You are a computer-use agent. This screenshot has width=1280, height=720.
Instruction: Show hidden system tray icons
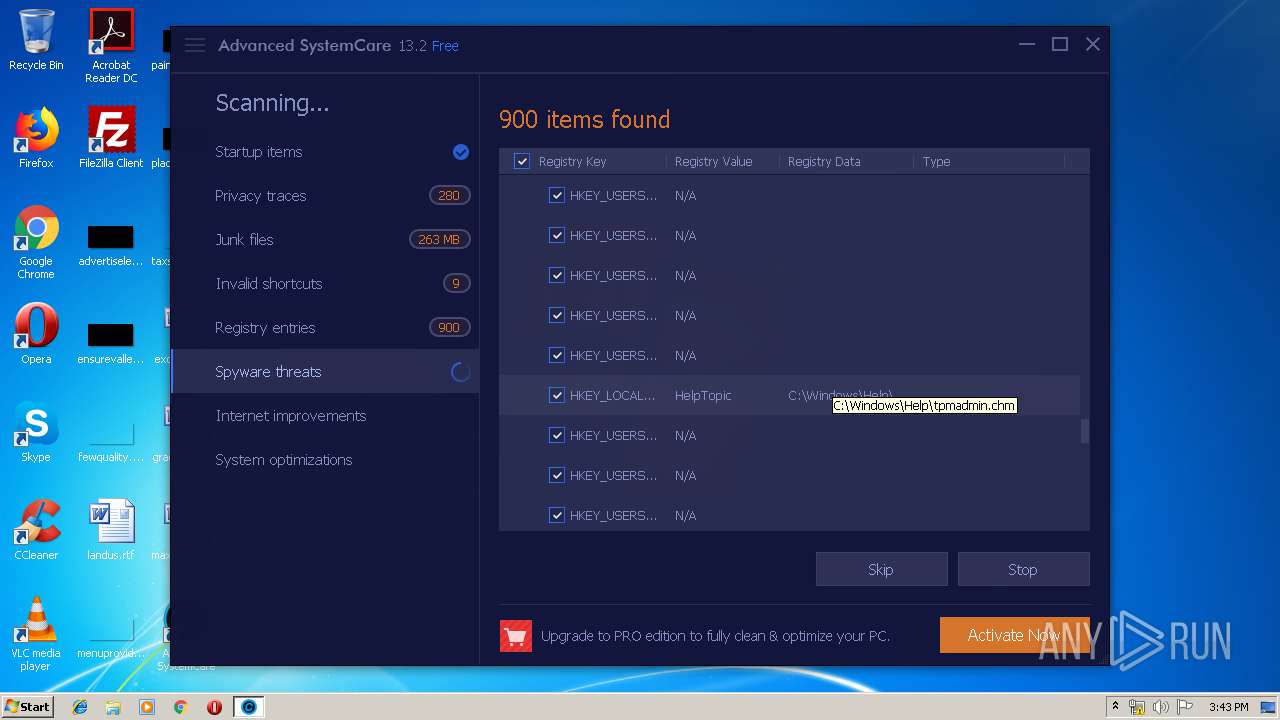click(x=1116, y=707)
